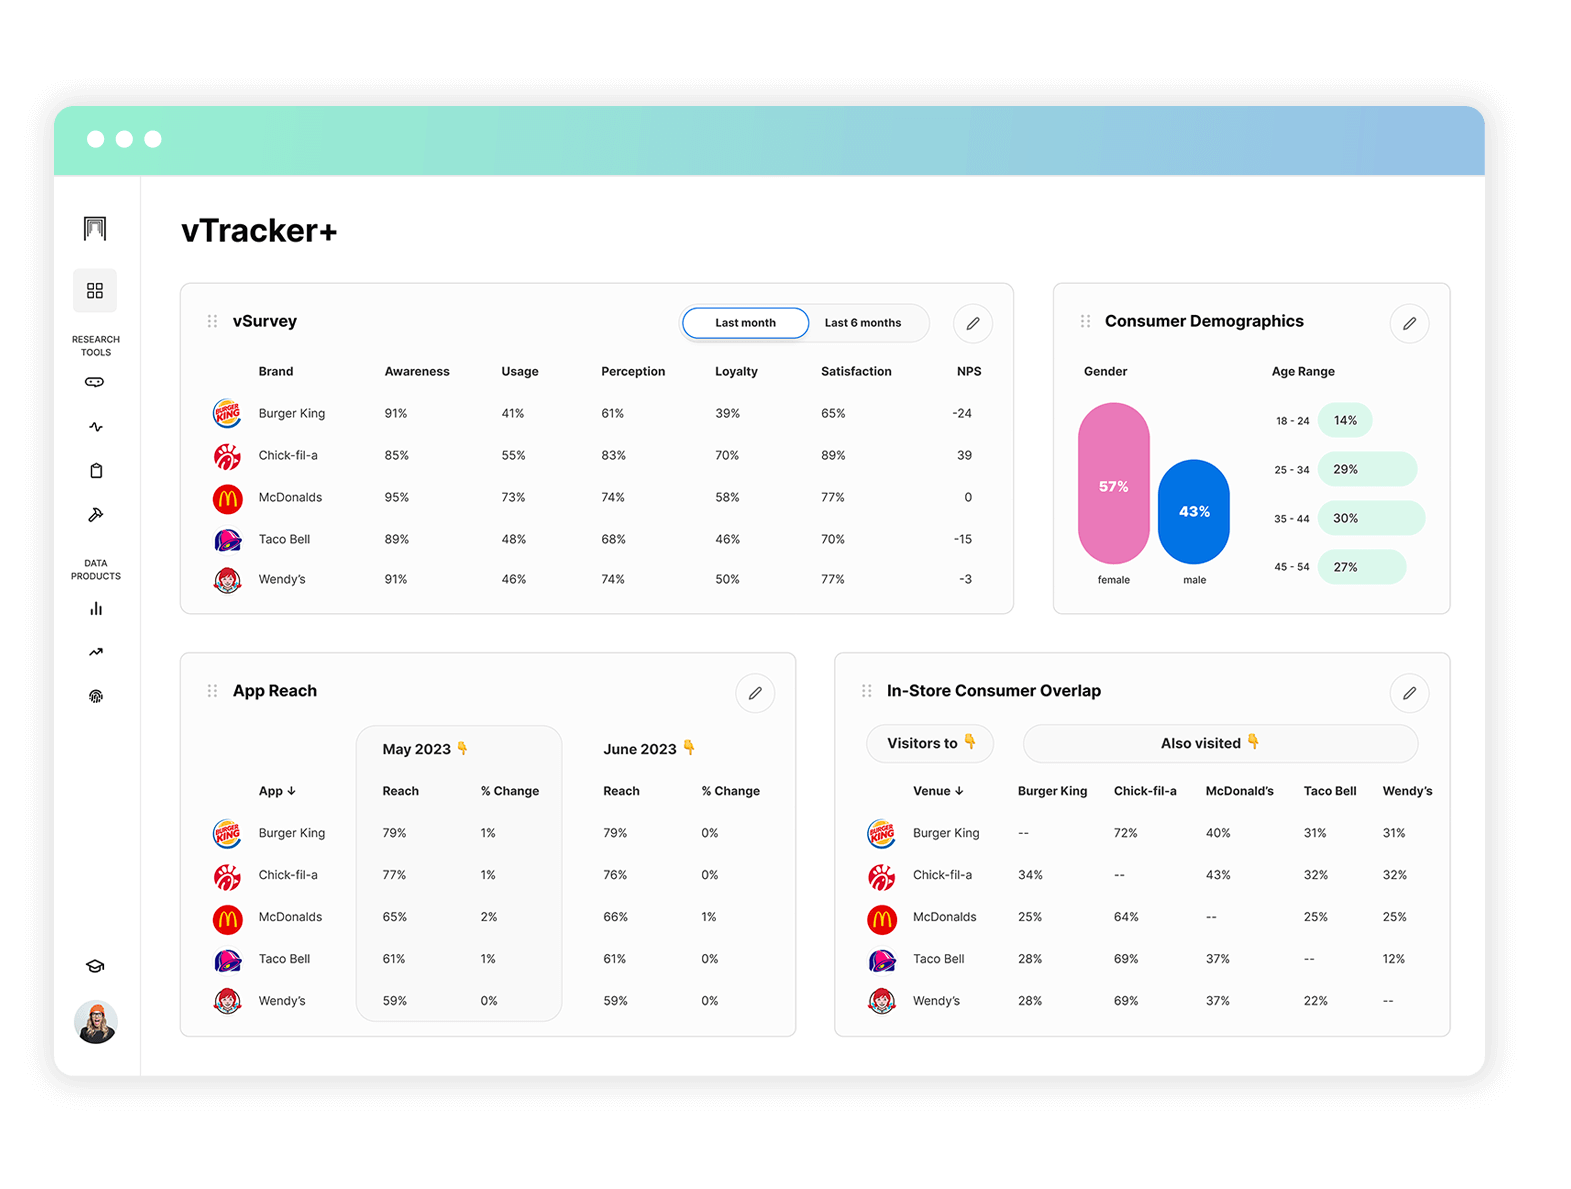Viewport: 1571px width, 1189px height.
Task: Click Burger King logo in vSurvey table
Action: (227, 413)
